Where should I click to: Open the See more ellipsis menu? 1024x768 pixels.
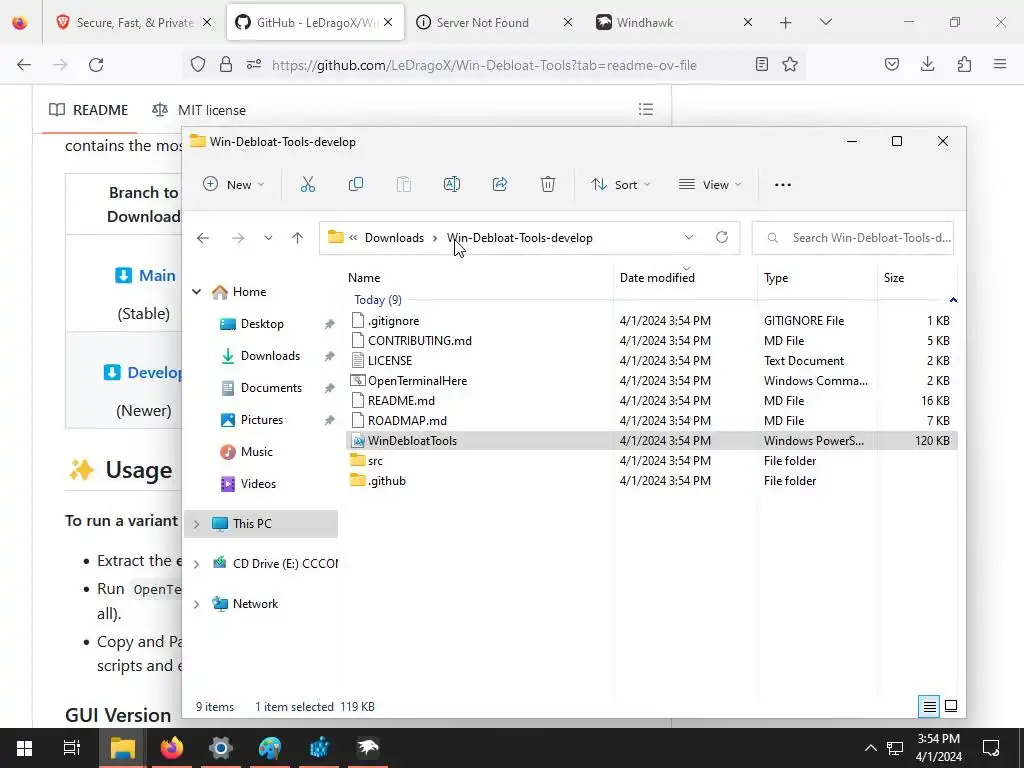(783, 185)
